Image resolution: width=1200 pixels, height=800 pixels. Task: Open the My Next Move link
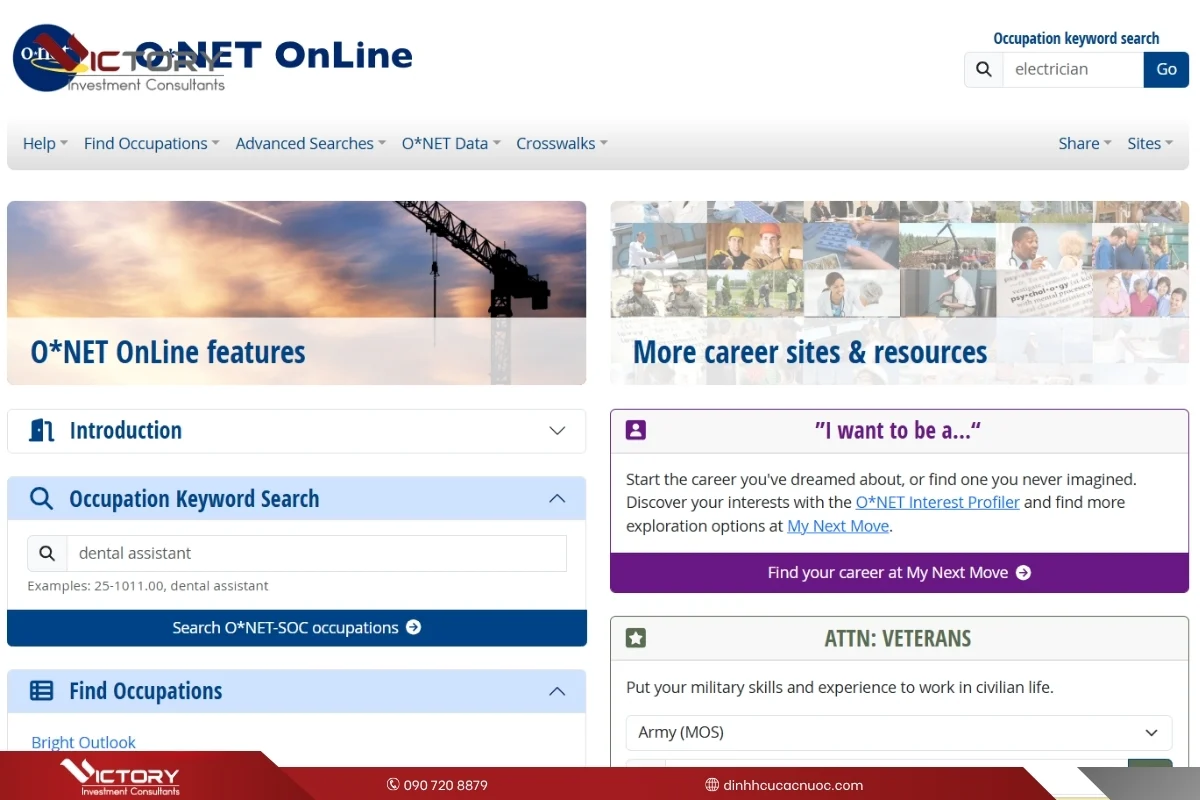(x=838, y=526)
